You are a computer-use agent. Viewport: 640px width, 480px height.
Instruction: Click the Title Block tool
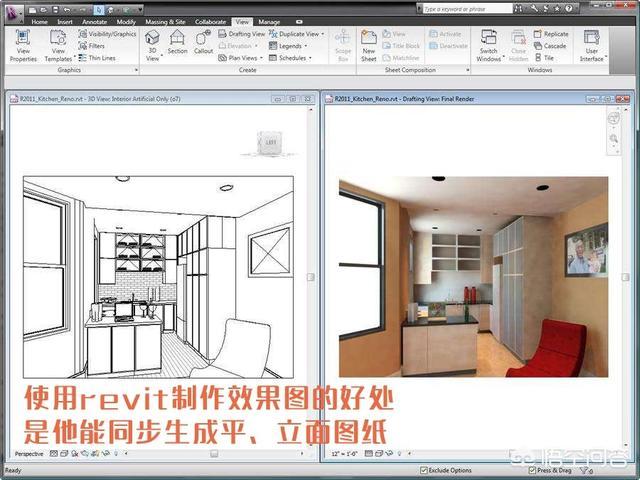point(401,46)
